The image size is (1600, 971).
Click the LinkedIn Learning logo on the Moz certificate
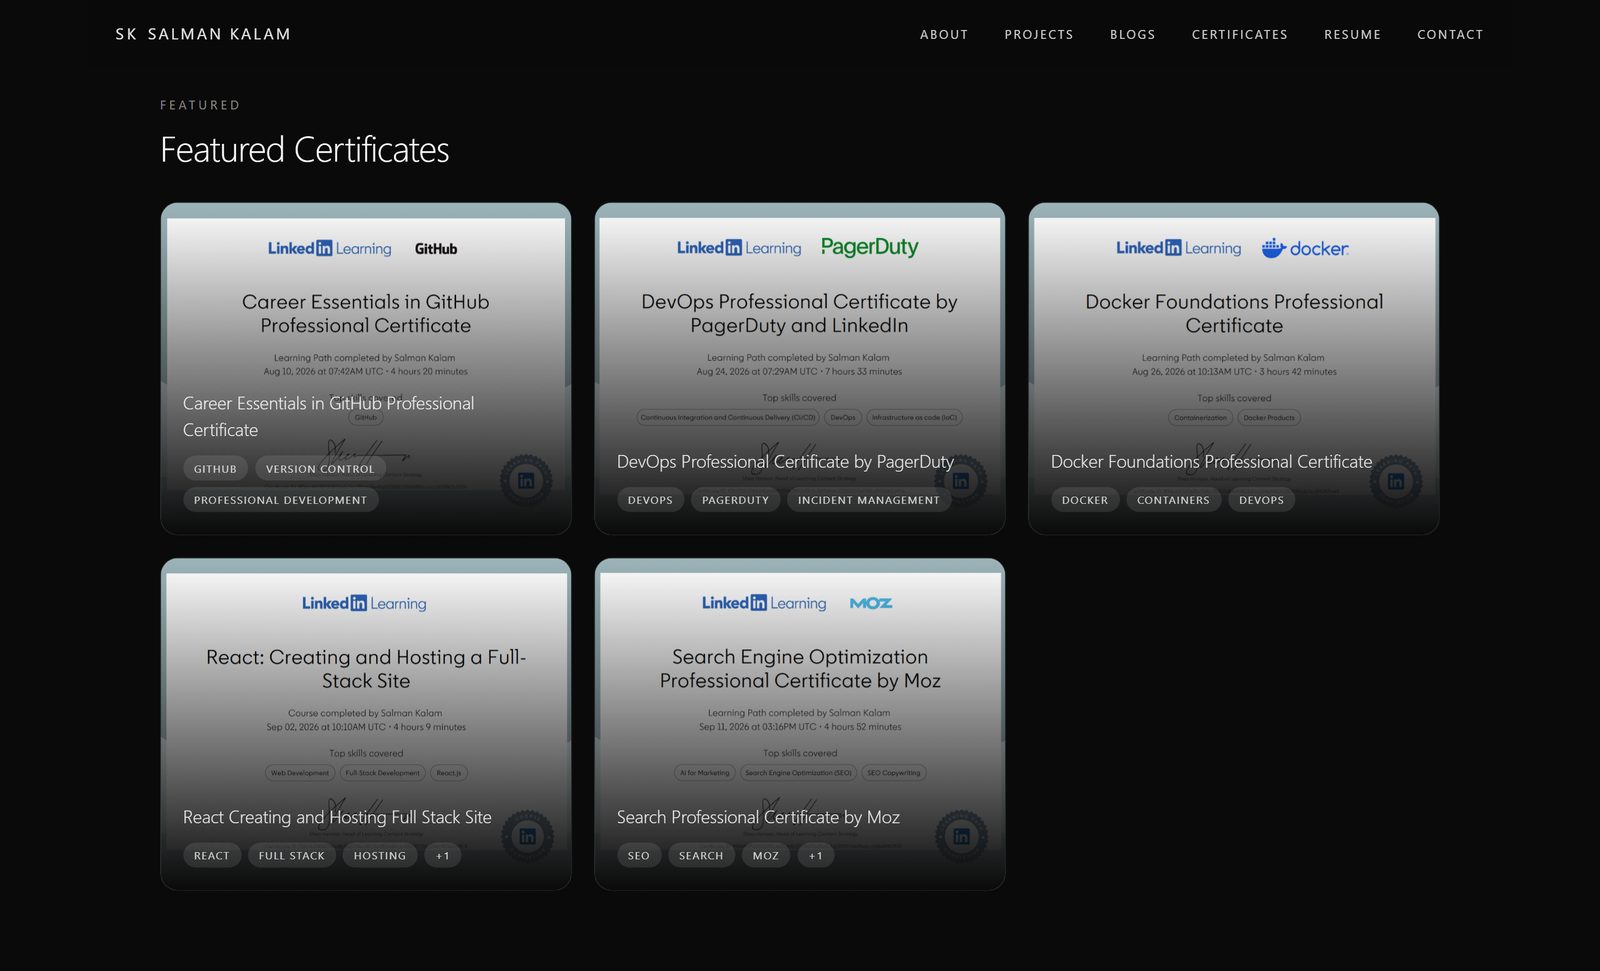764,603
